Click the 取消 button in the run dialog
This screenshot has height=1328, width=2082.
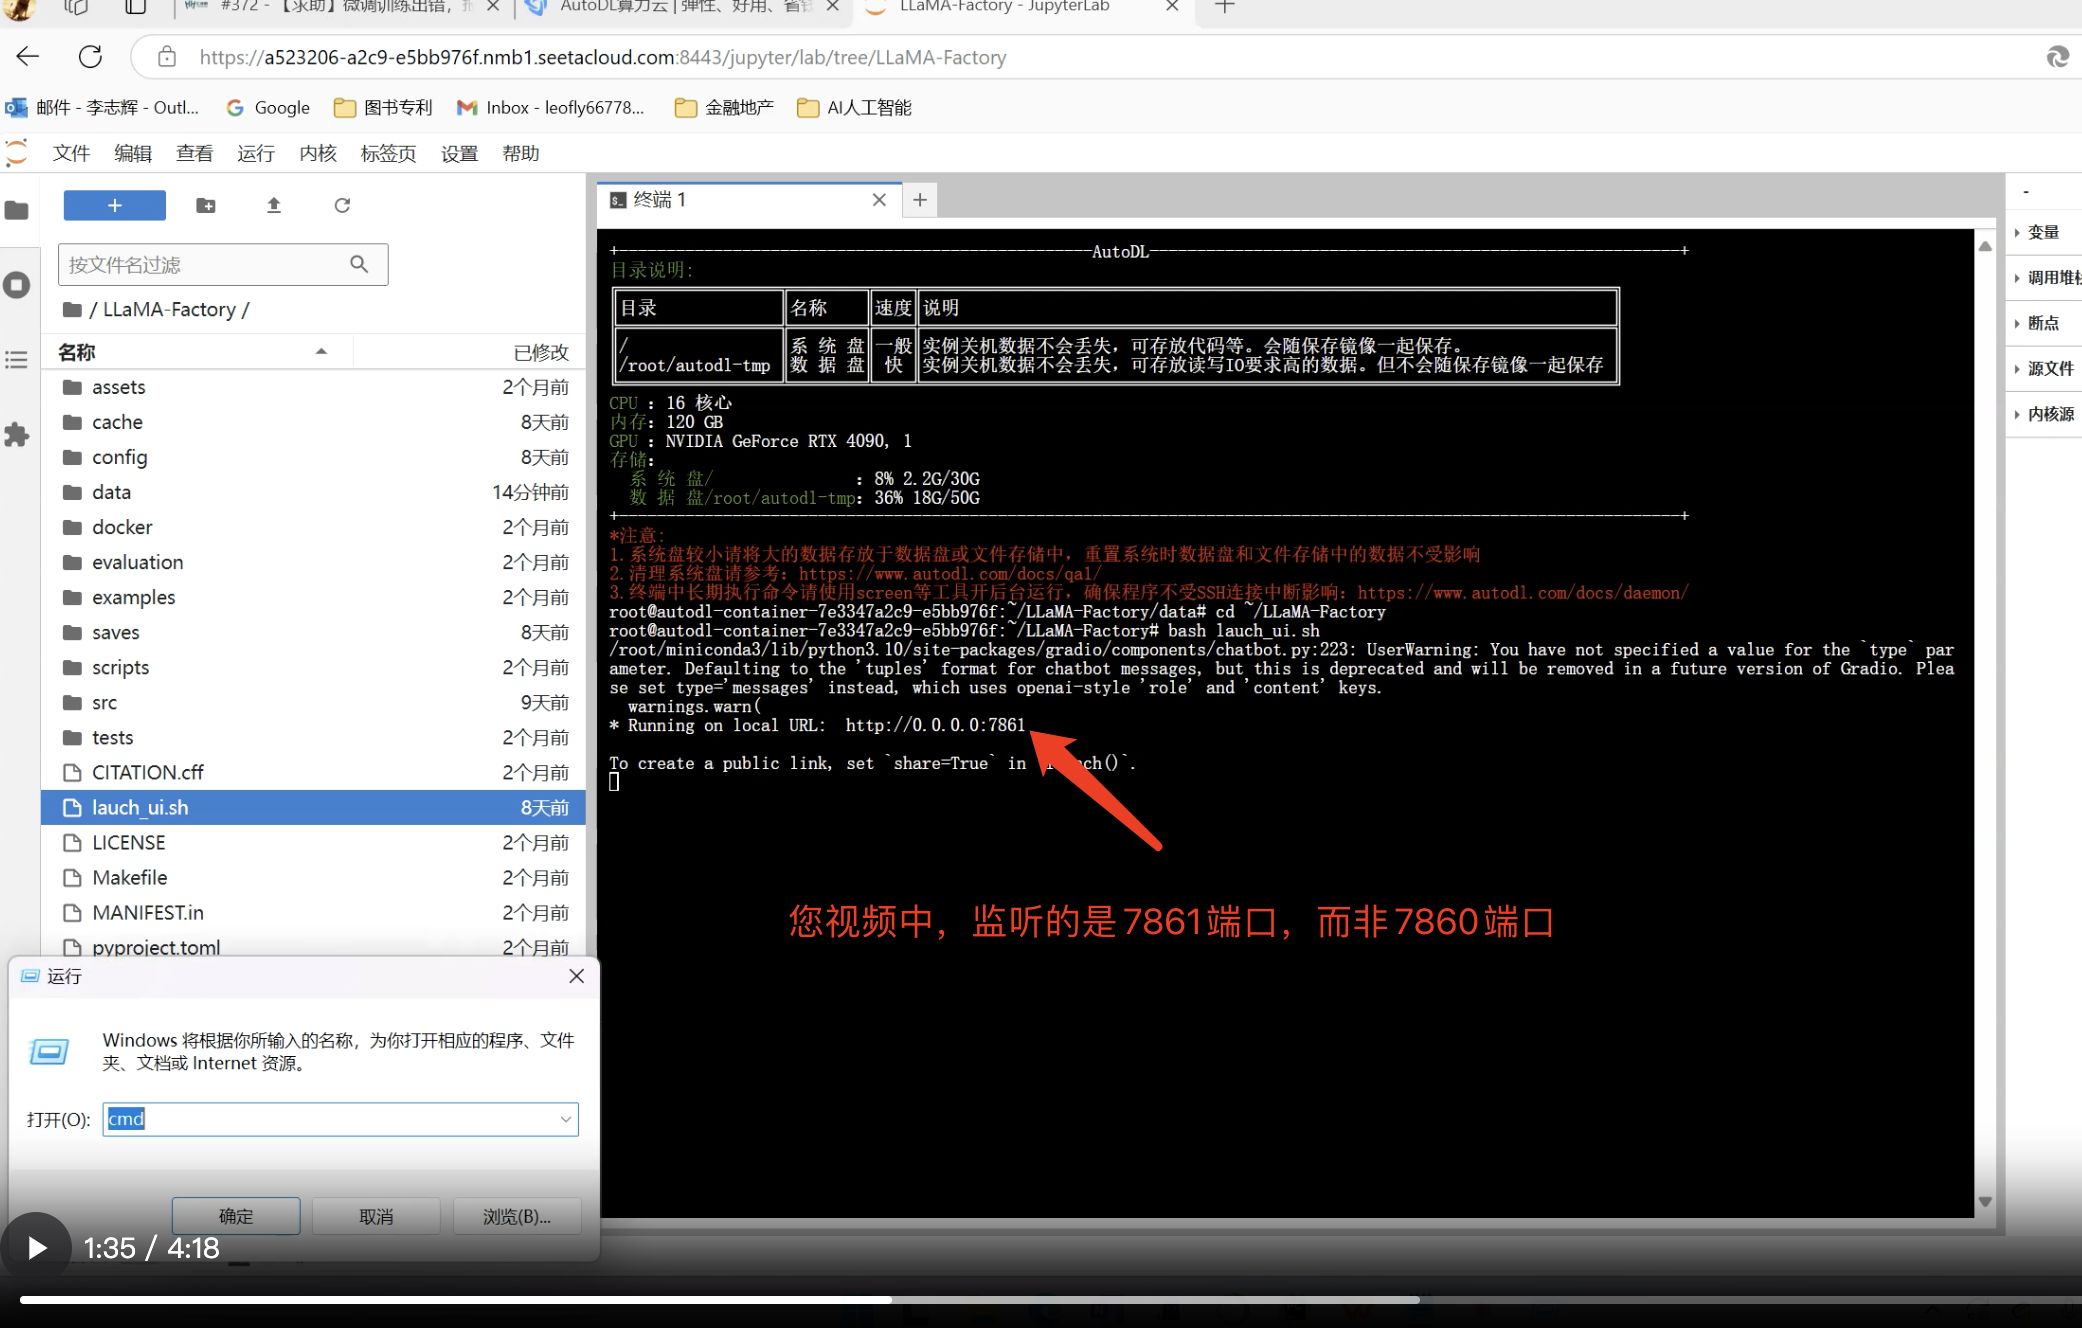376,1216
